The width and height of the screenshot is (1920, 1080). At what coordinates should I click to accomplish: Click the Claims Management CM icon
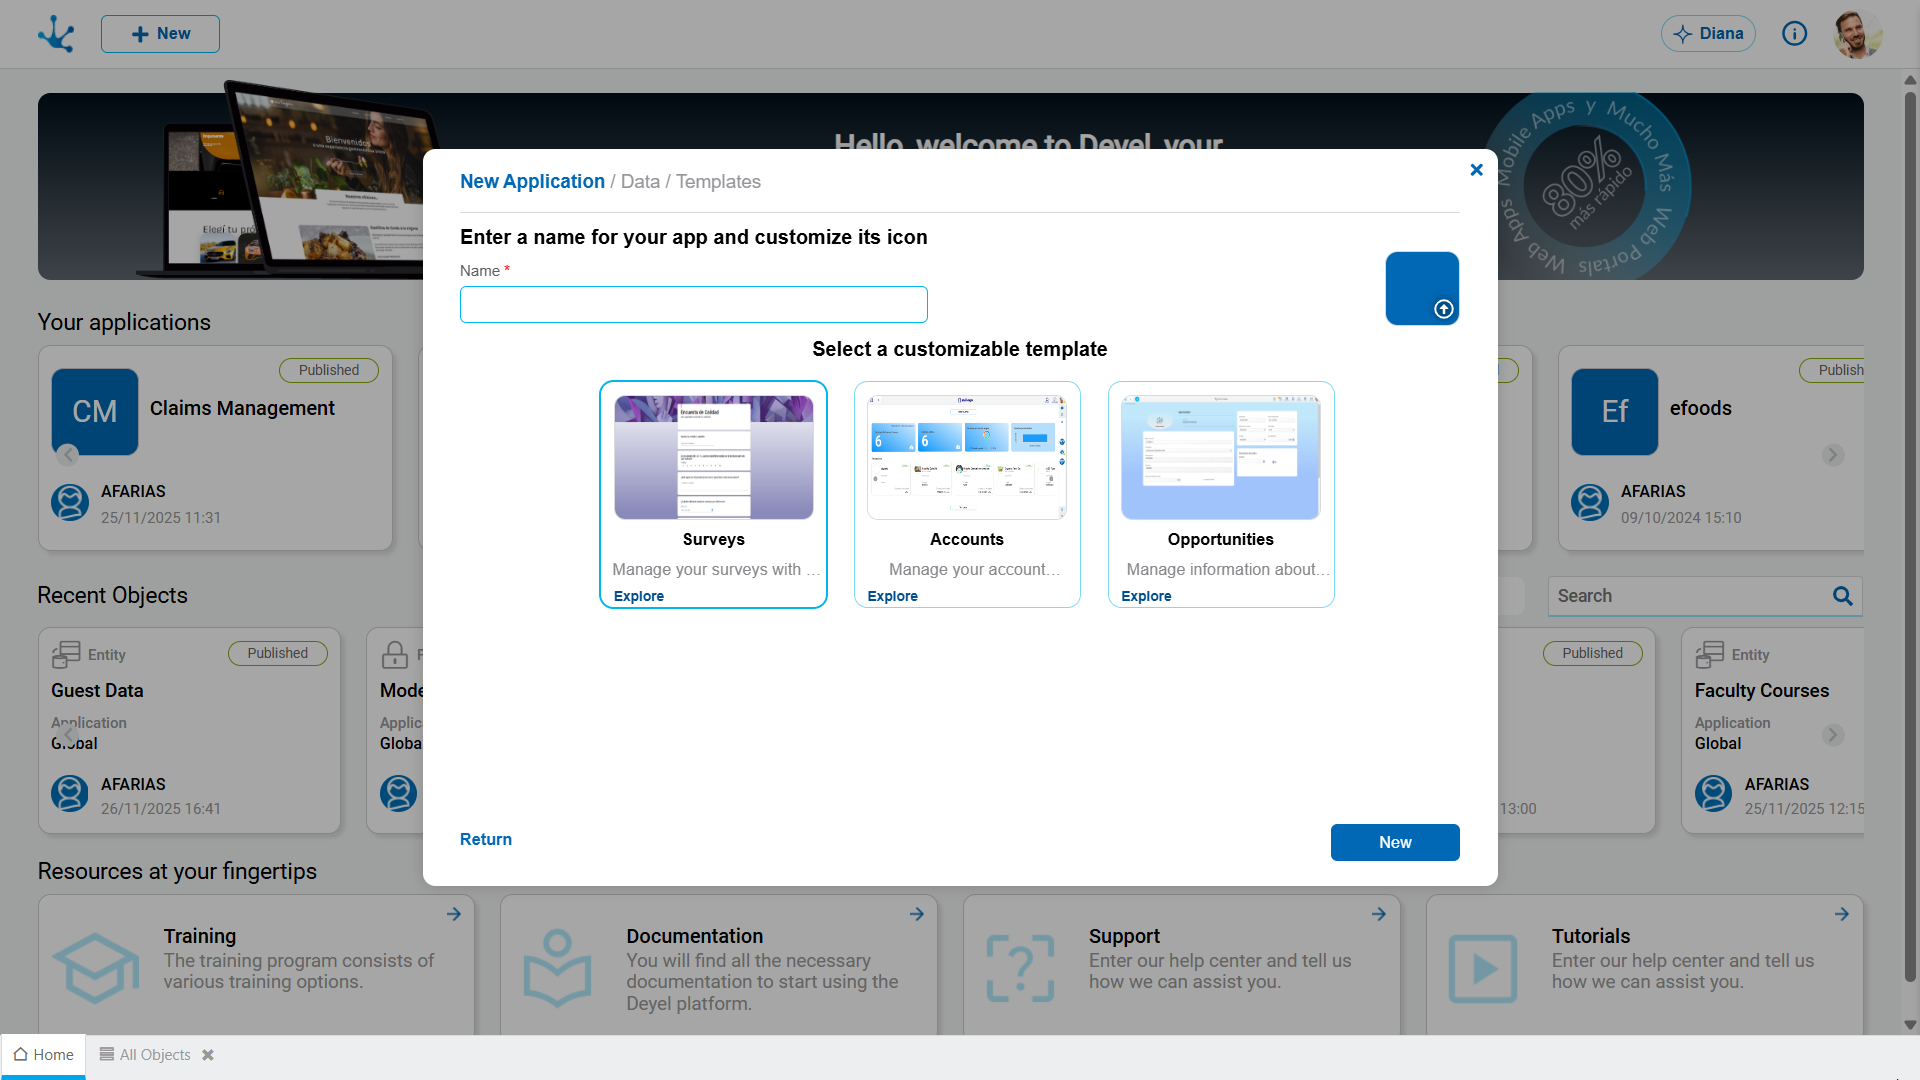(95, 411)
